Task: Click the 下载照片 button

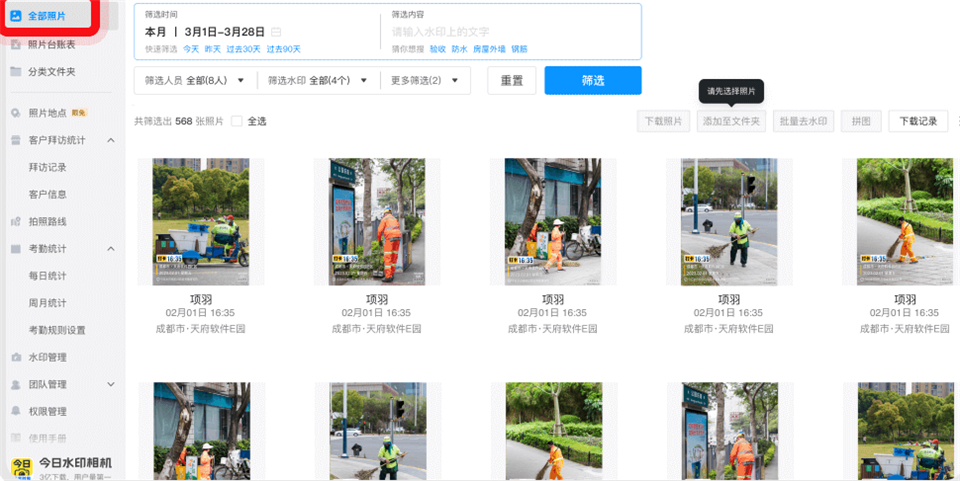Action: tap(663, 121)
